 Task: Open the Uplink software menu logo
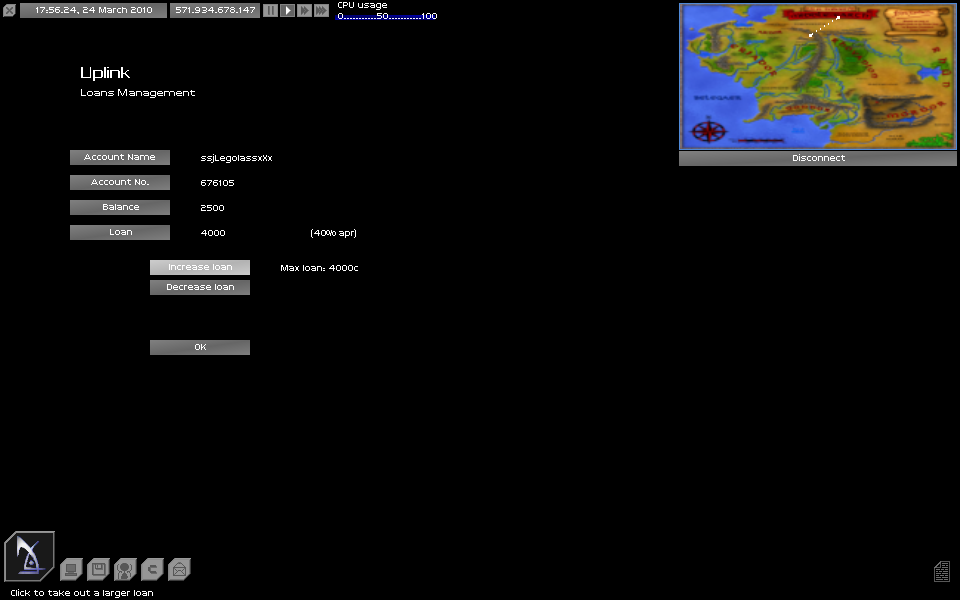pos(29,556)
